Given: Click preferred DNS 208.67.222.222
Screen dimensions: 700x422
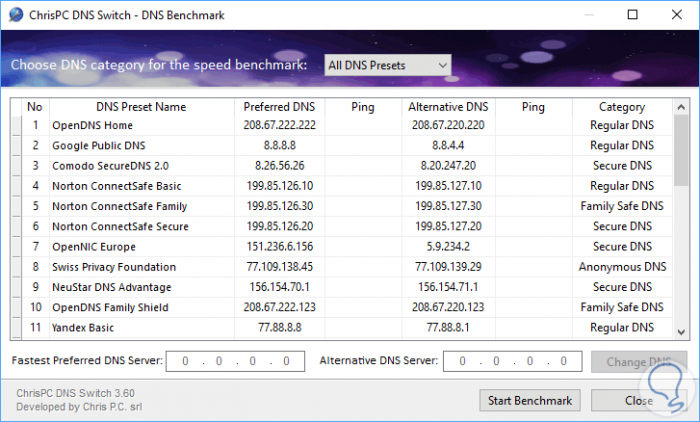Looking at the screenshot, I should coord(279,125).
